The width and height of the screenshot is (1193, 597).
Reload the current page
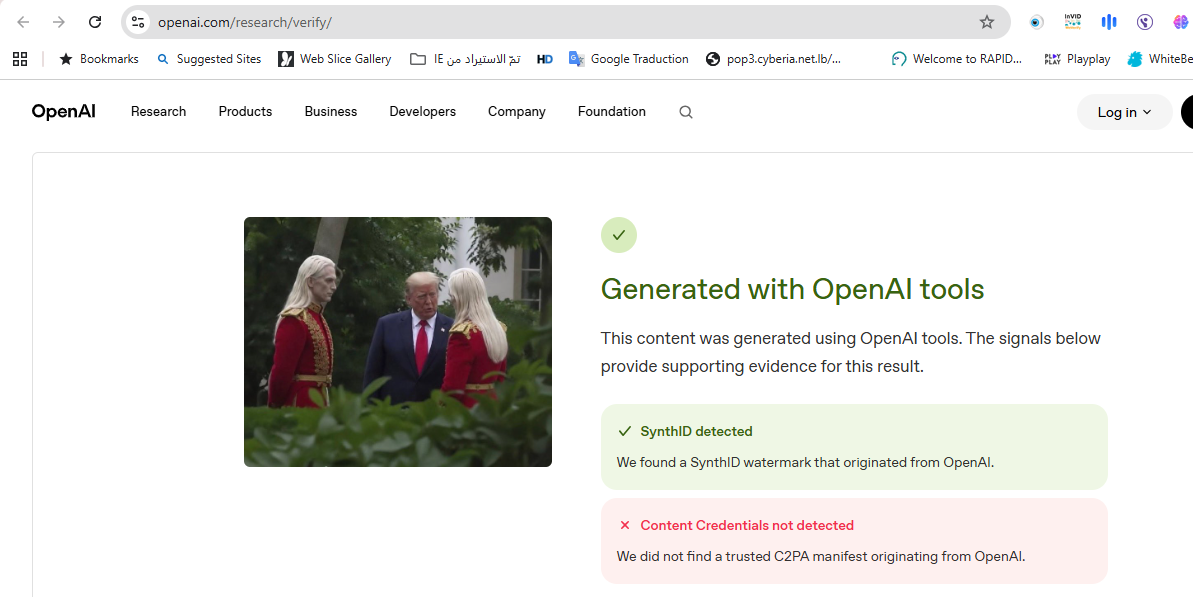tap(95, 22)
